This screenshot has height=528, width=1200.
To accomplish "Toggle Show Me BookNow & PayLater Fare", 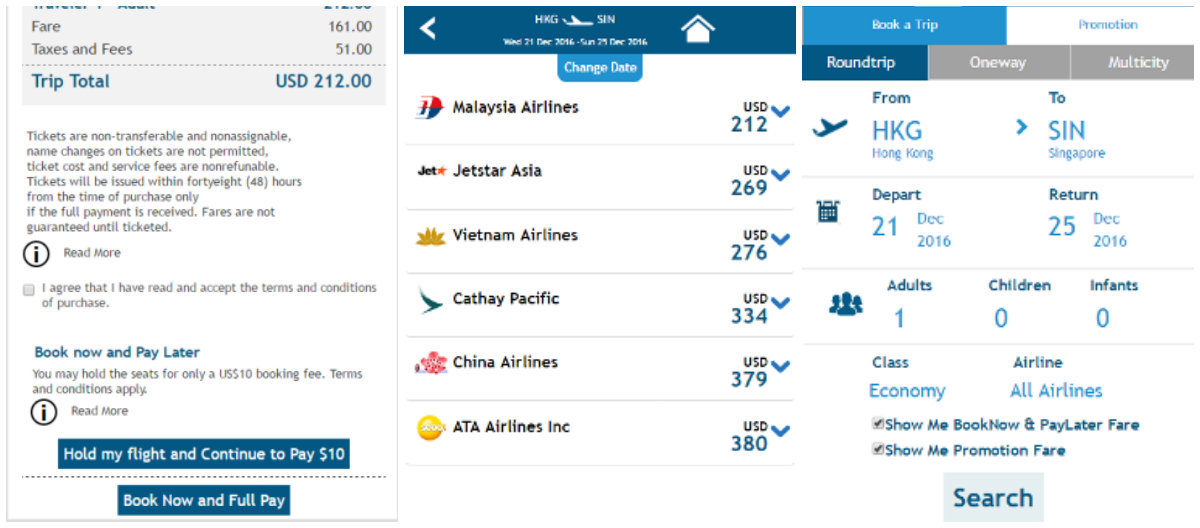I will pos(878,424).
